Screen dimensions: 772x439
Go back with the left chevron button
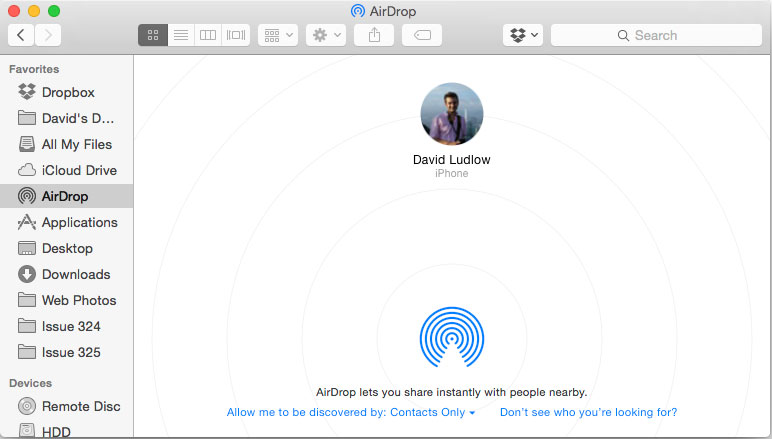pos(21,35)
